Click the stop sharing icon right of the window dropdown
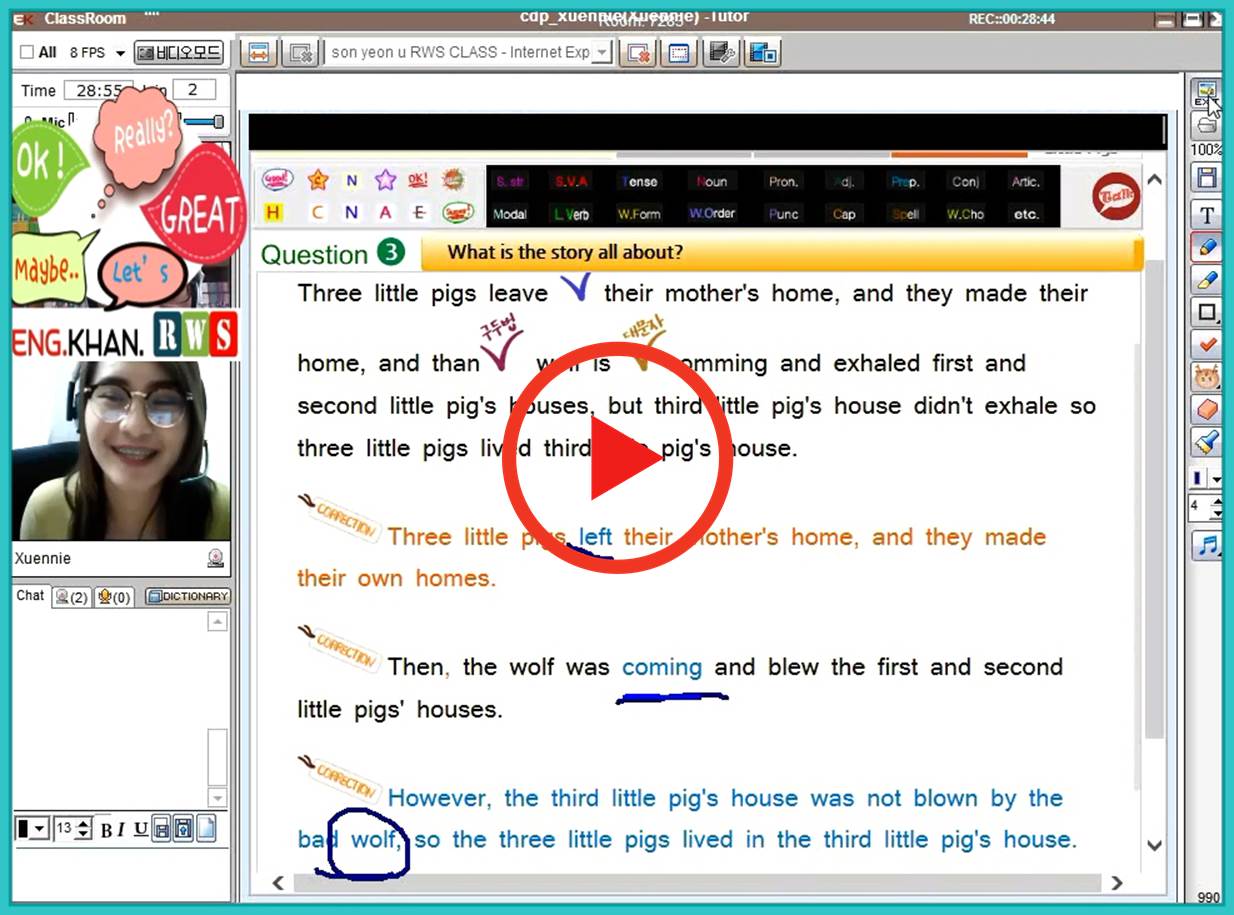The image size is (1234, 915). (x=637, y=53)
